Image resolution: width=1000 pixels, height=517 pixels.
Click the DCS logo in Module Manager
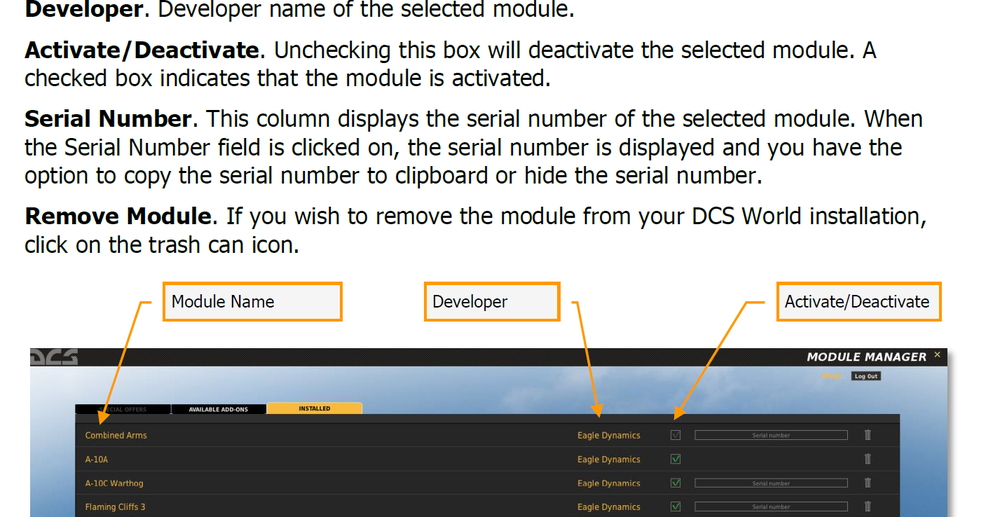click(54, 357)
